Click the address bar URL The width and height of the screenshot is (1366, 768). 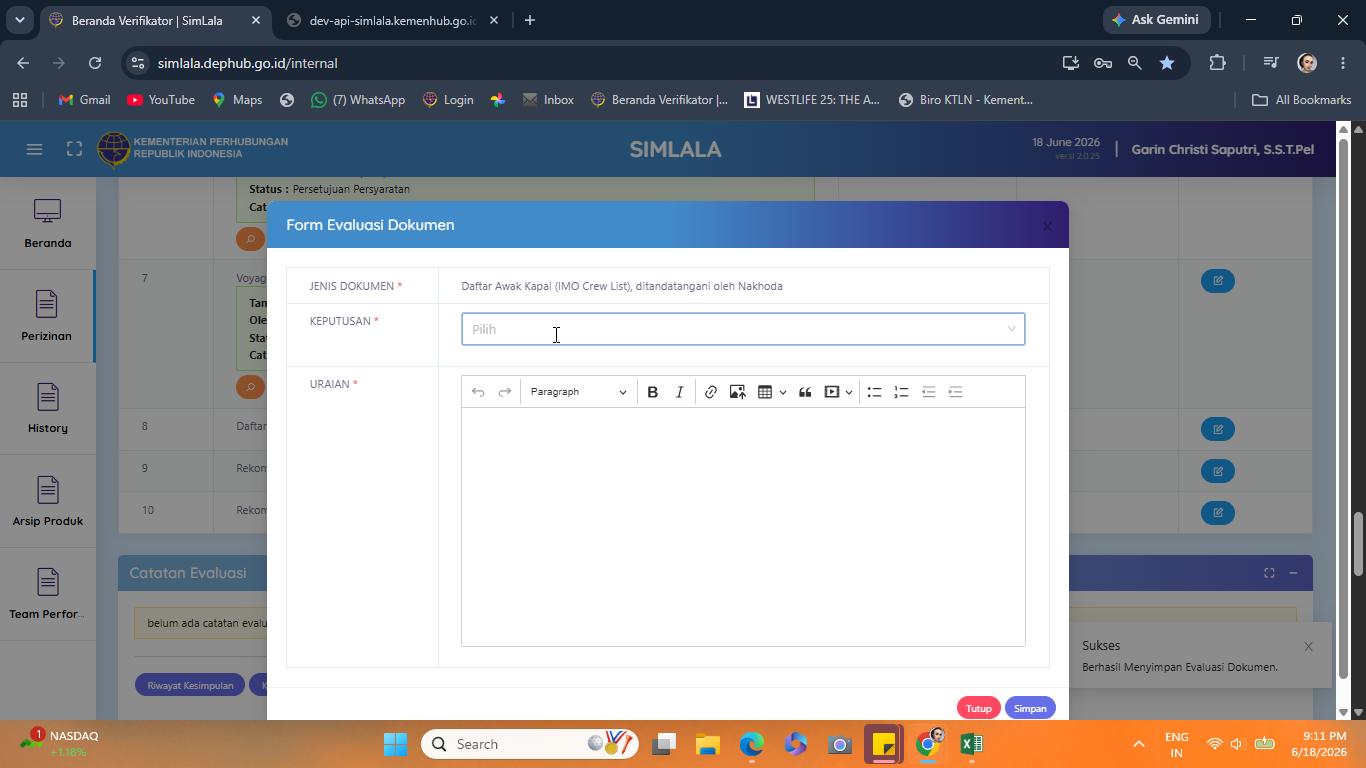247,63
